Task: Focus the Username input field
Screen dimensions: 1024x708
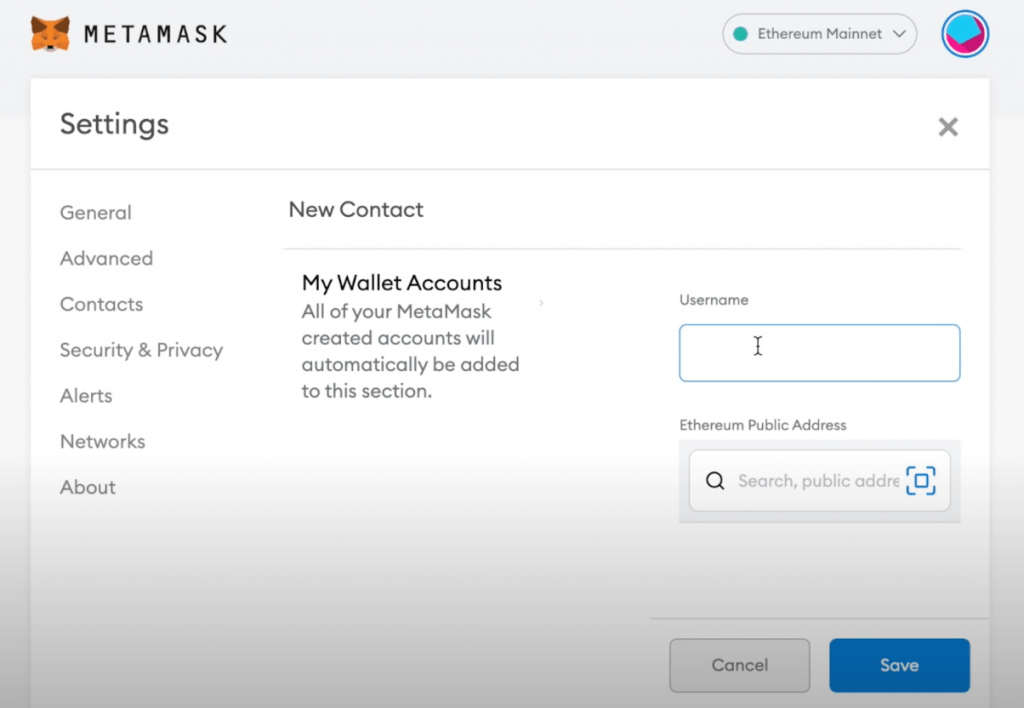Action: [x=820, y=353]
